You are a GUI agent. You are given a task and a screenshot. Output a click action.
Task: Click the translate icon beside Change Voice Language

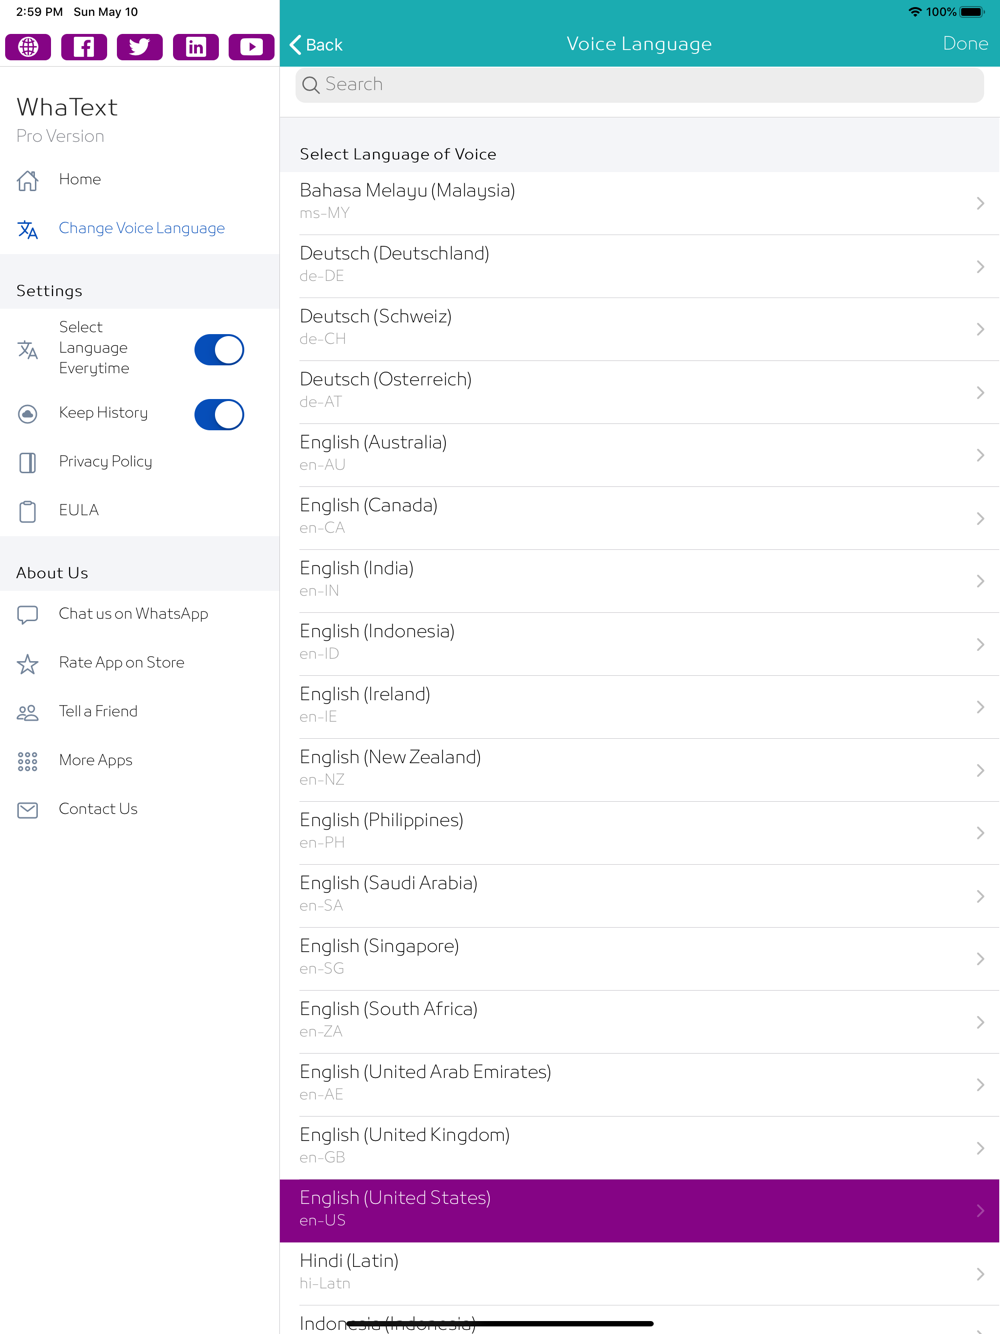tap(28, 229)
